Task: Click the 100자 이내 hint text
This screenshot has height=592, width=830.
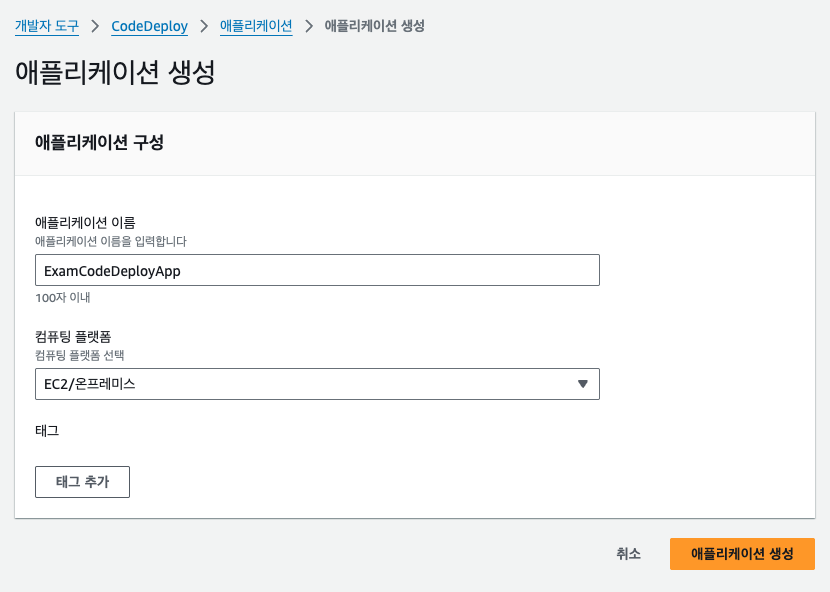Action: pos(63,298)
